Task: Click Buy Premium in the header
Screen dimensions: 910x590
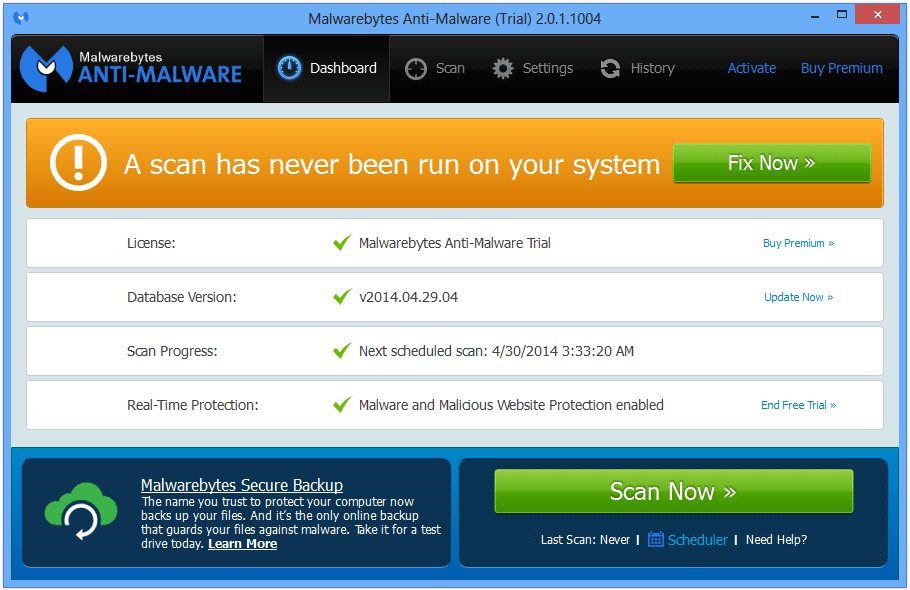Action: pos(842,68)
